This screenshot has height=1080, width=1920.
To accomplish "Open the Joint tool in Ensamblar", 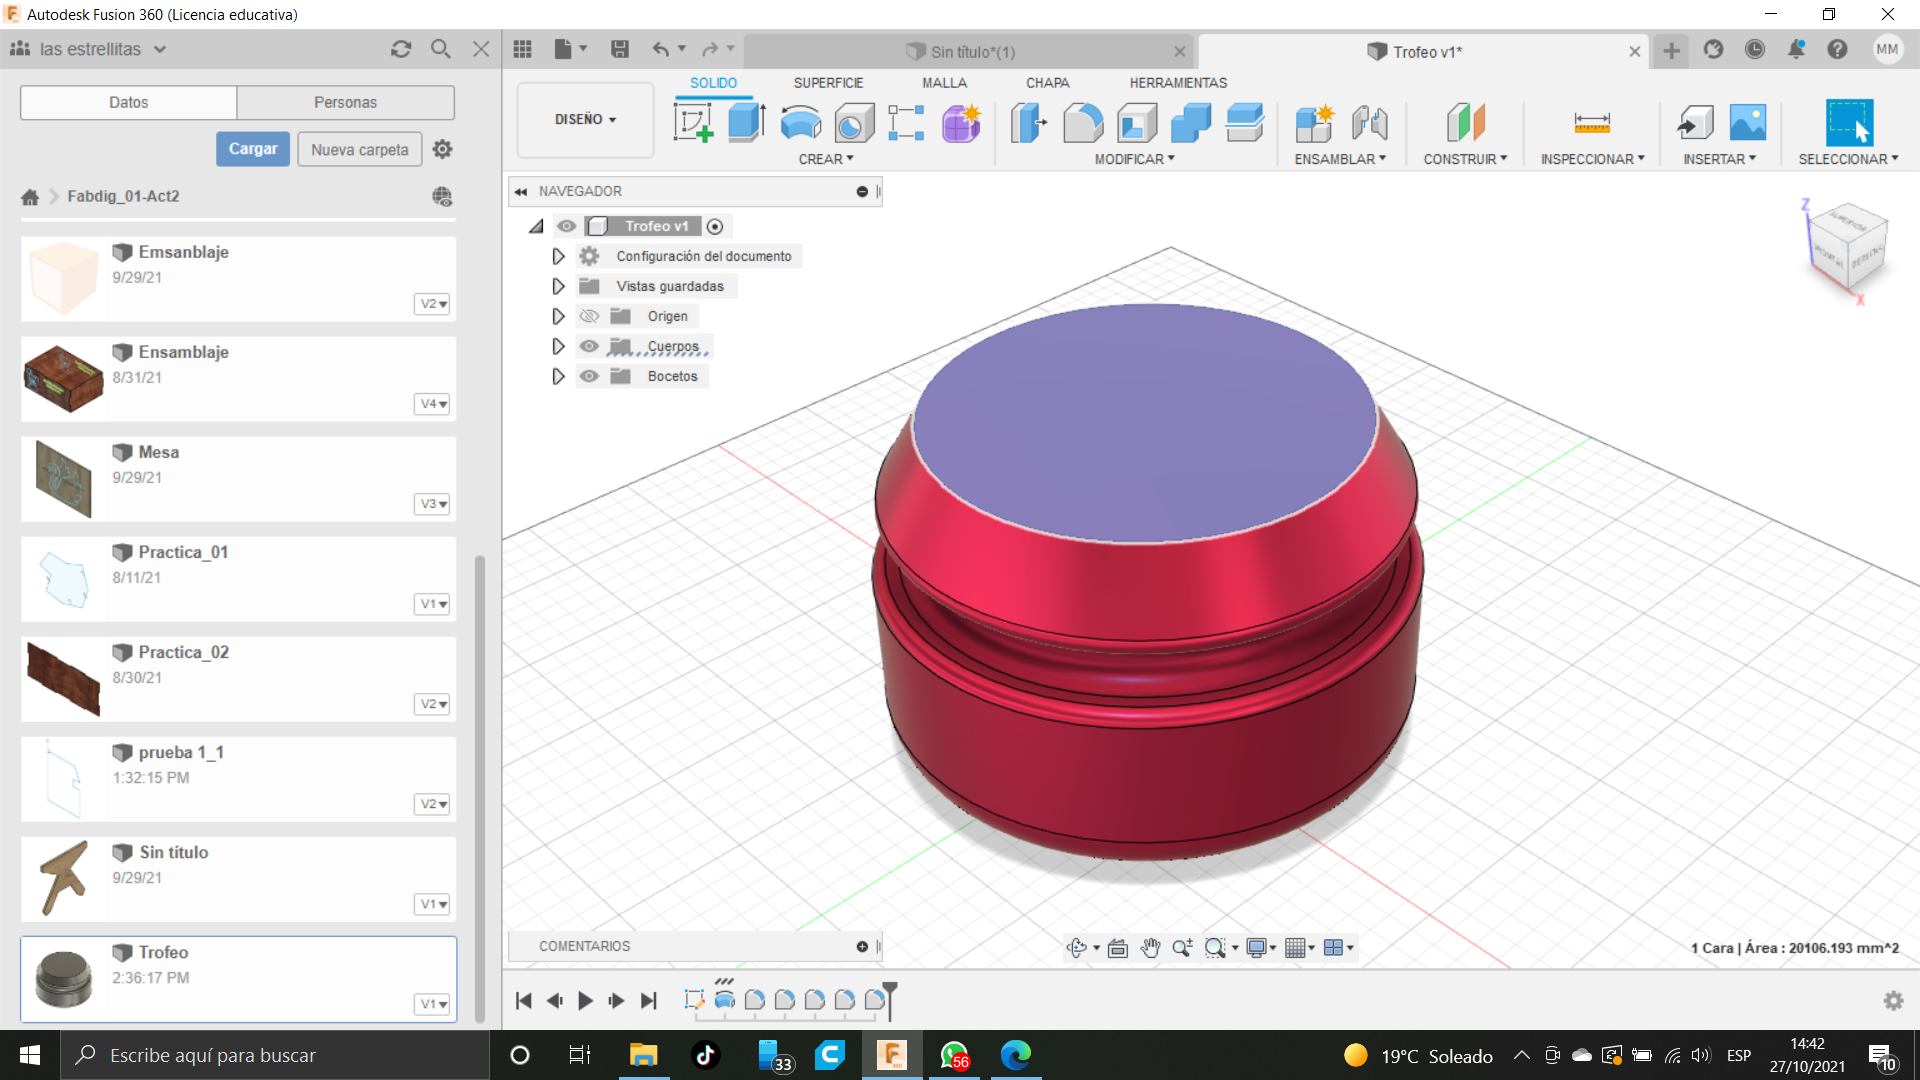I will click(1369, 123).
